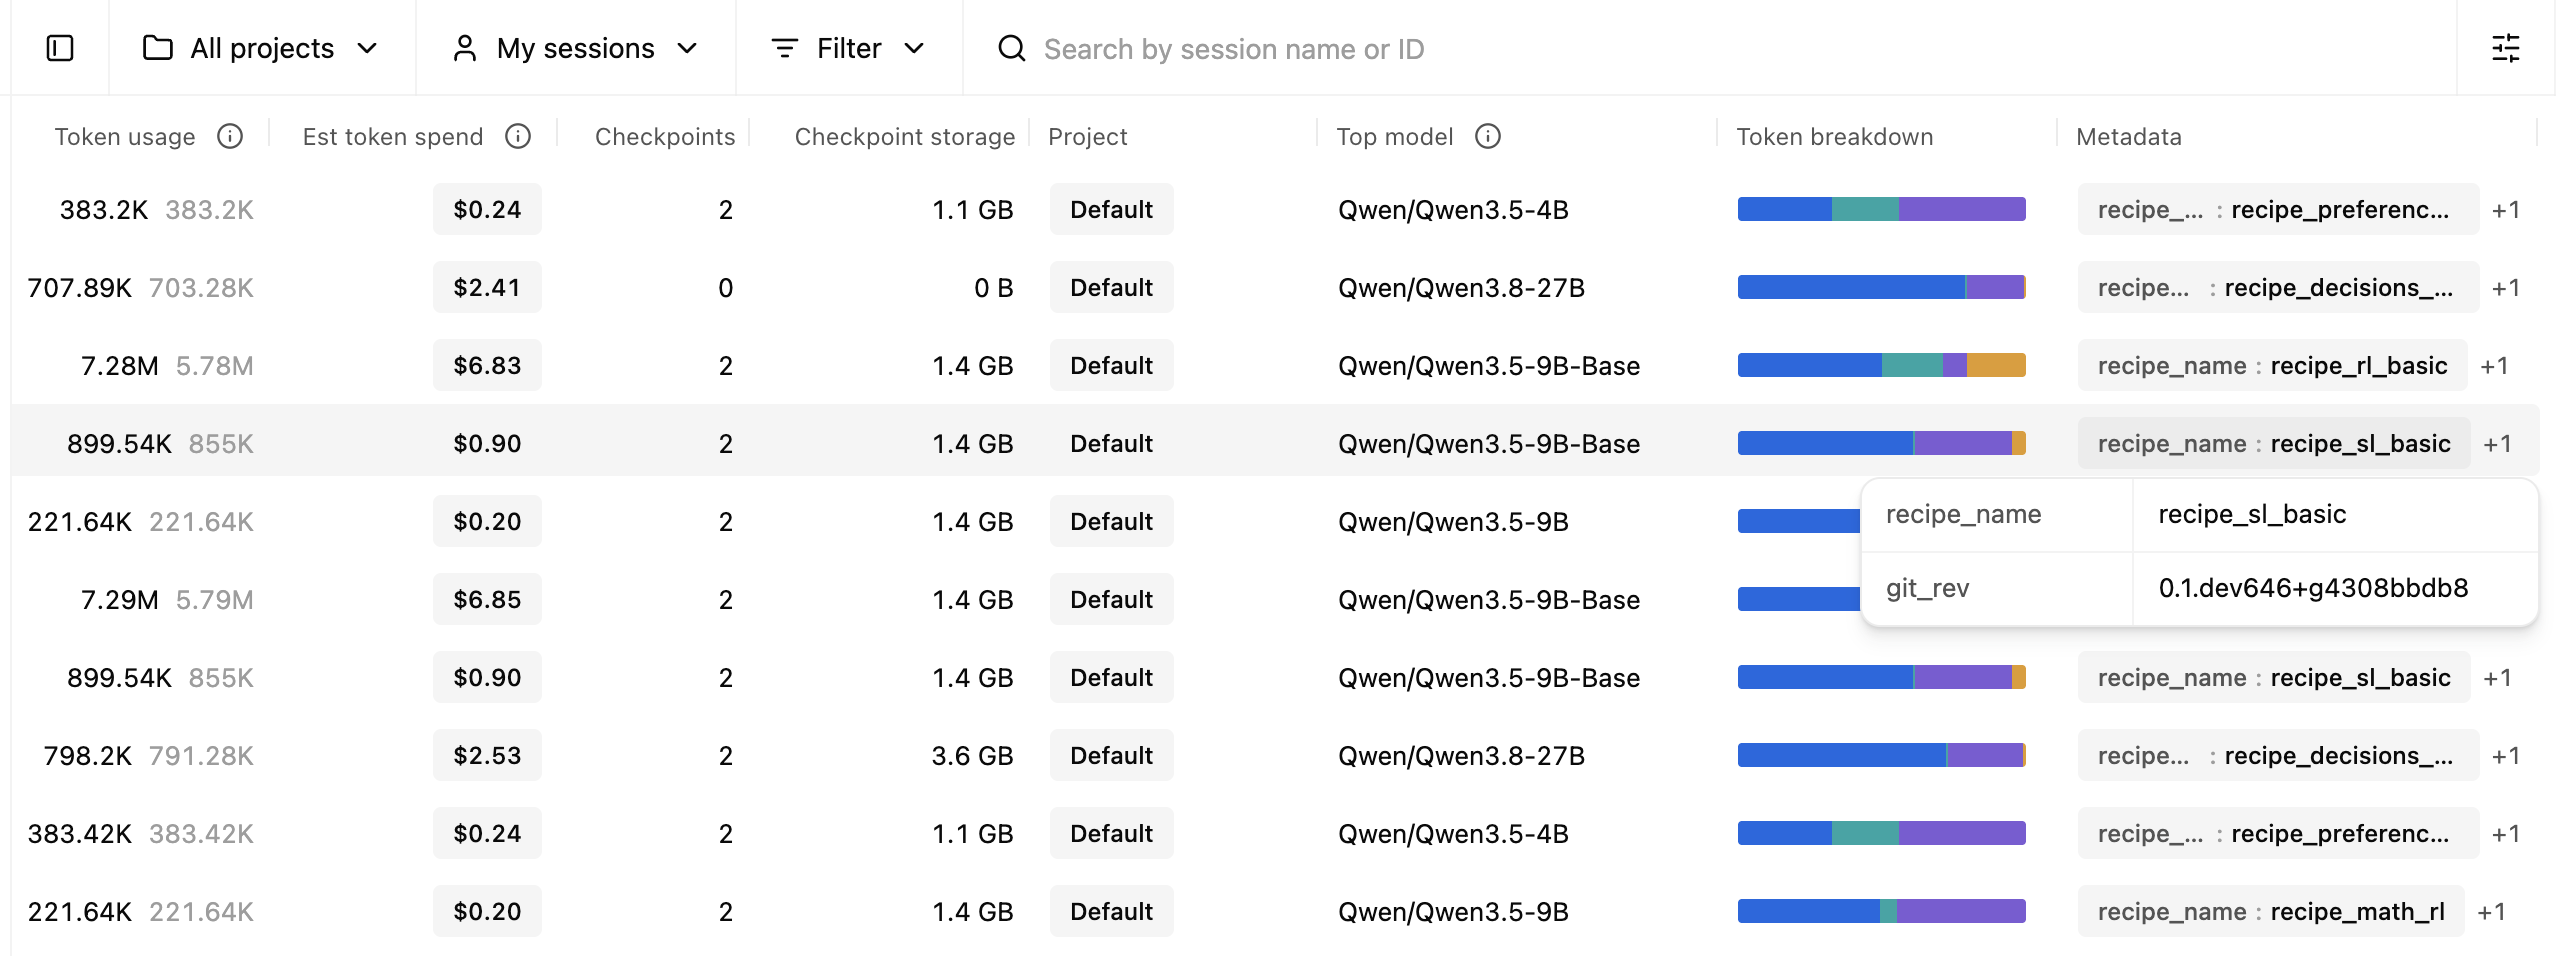Select the $6.85 token spend badge
This screenshot has width=2556, height=956.
(x=487, y=600)
